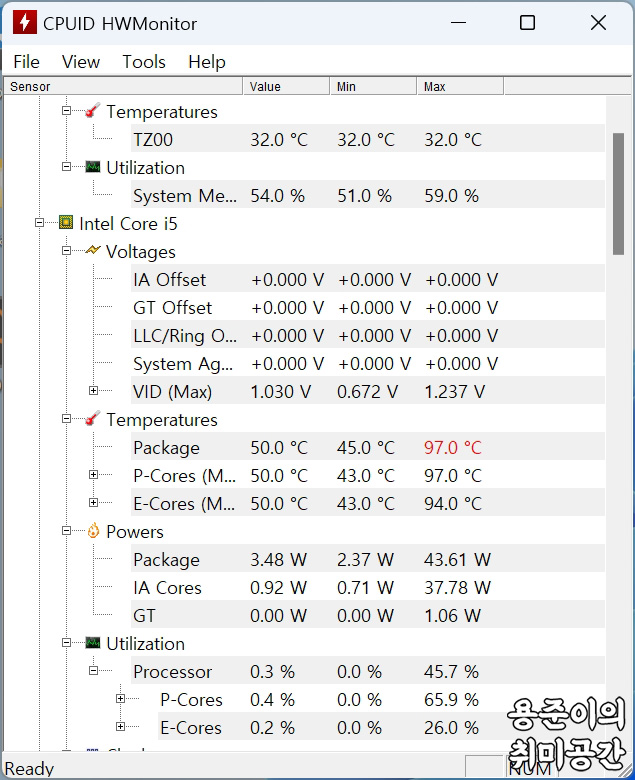
Task: Expand the E-Cores utilization entry
Action: coord(120,727)
